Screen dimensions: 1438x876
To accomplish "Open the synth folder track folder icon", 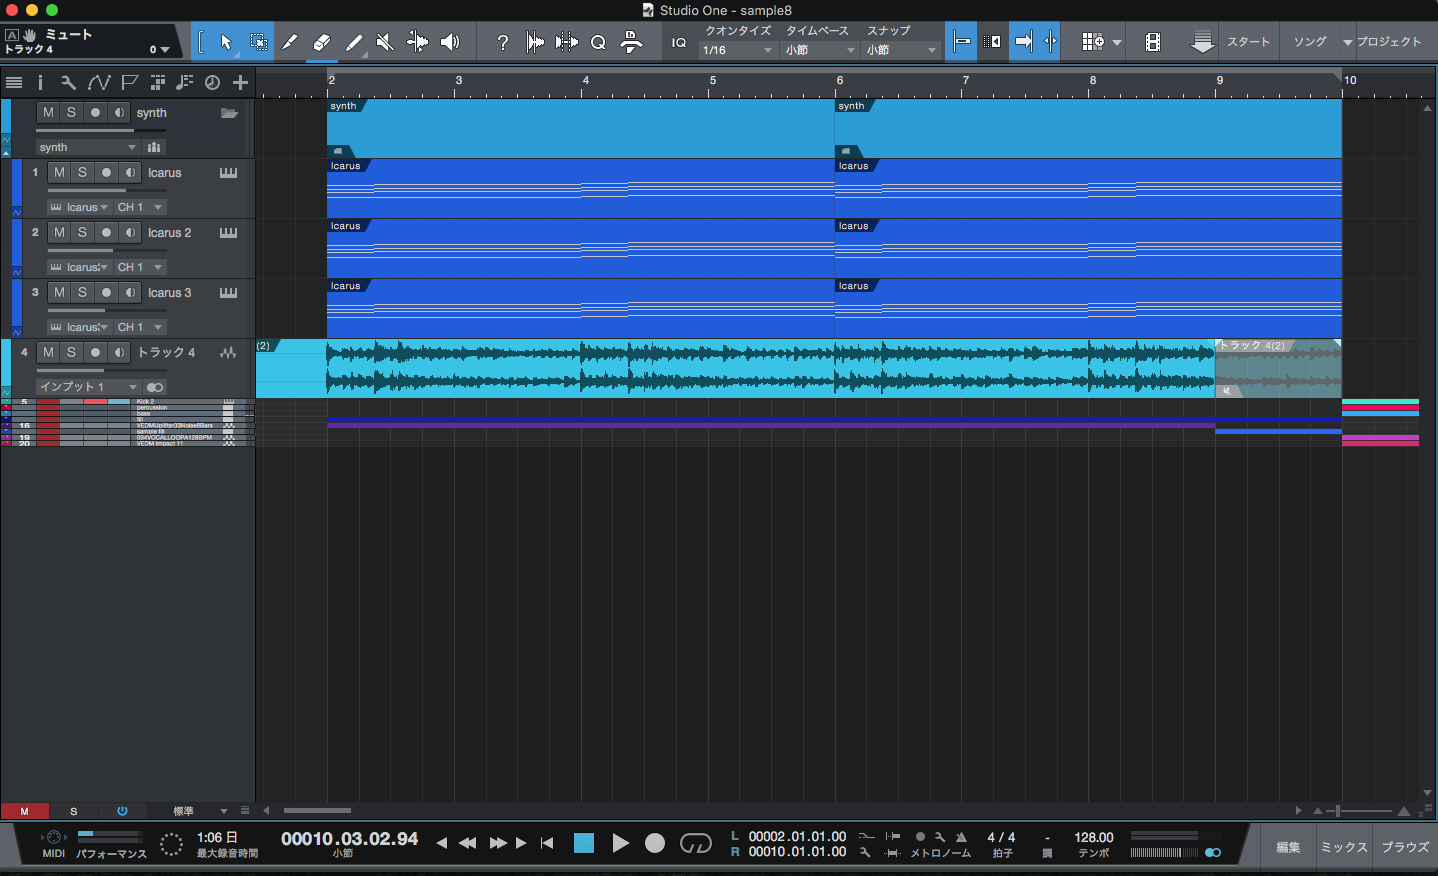I will pos(230,113).
